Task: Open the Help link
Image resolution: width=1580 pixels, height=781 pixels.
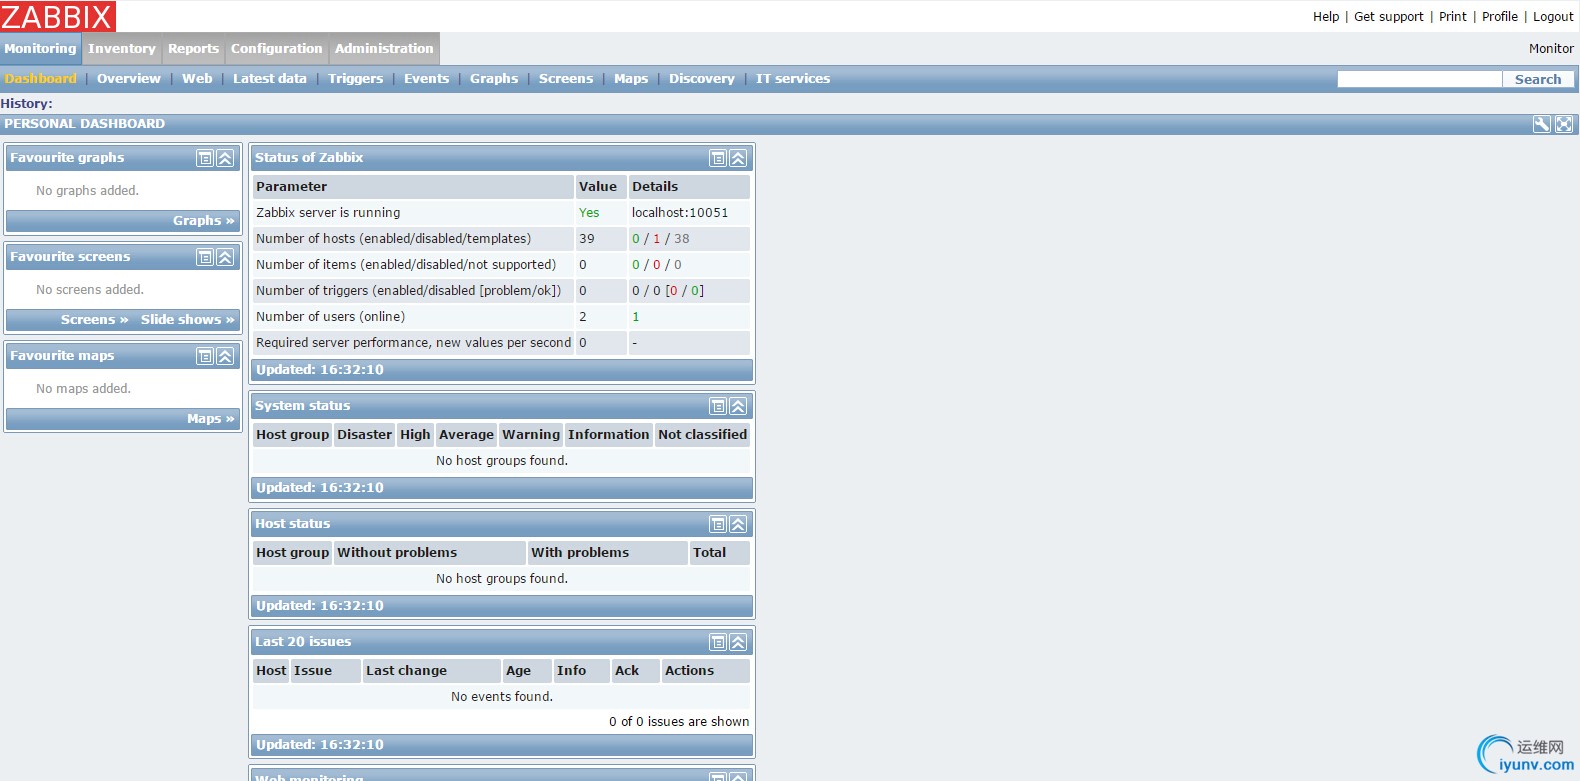Action: [1326, 17]
